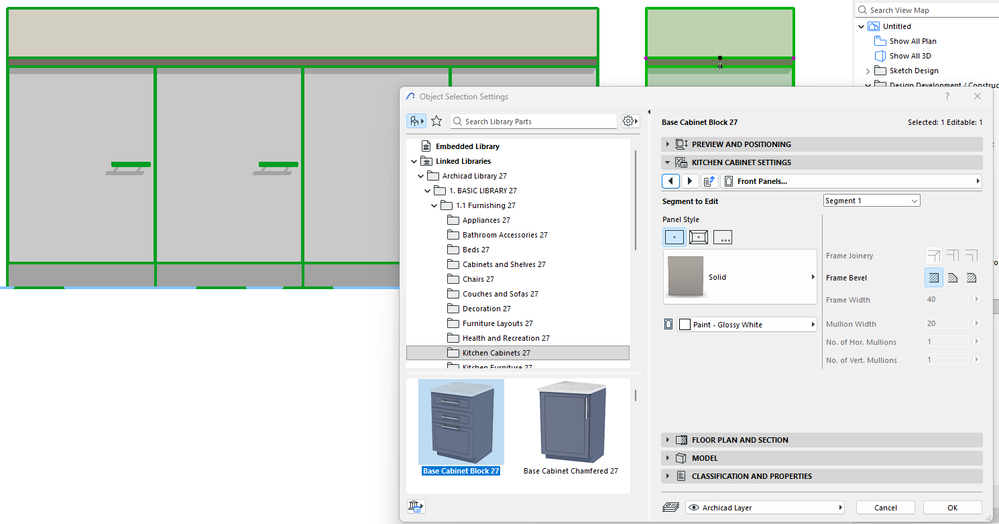Viewport: 999px width, 524px height.
Task: Open library settings gear icon
Action: [x=629, y=121]
